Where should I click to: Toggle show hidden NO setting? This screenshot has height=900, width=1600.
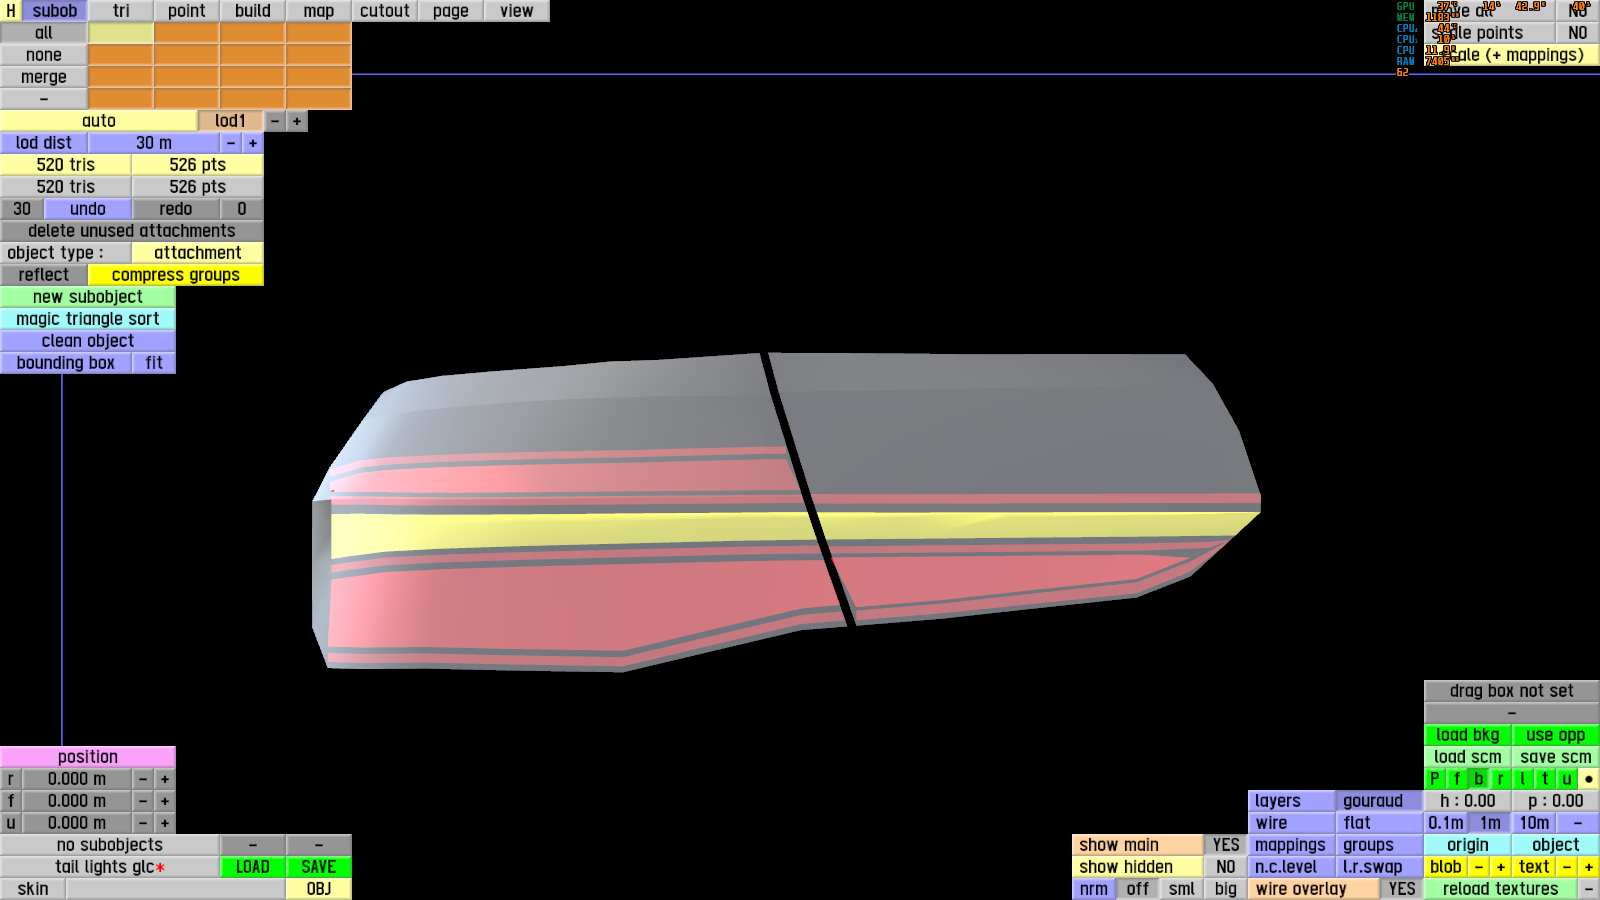[1226, 867]
